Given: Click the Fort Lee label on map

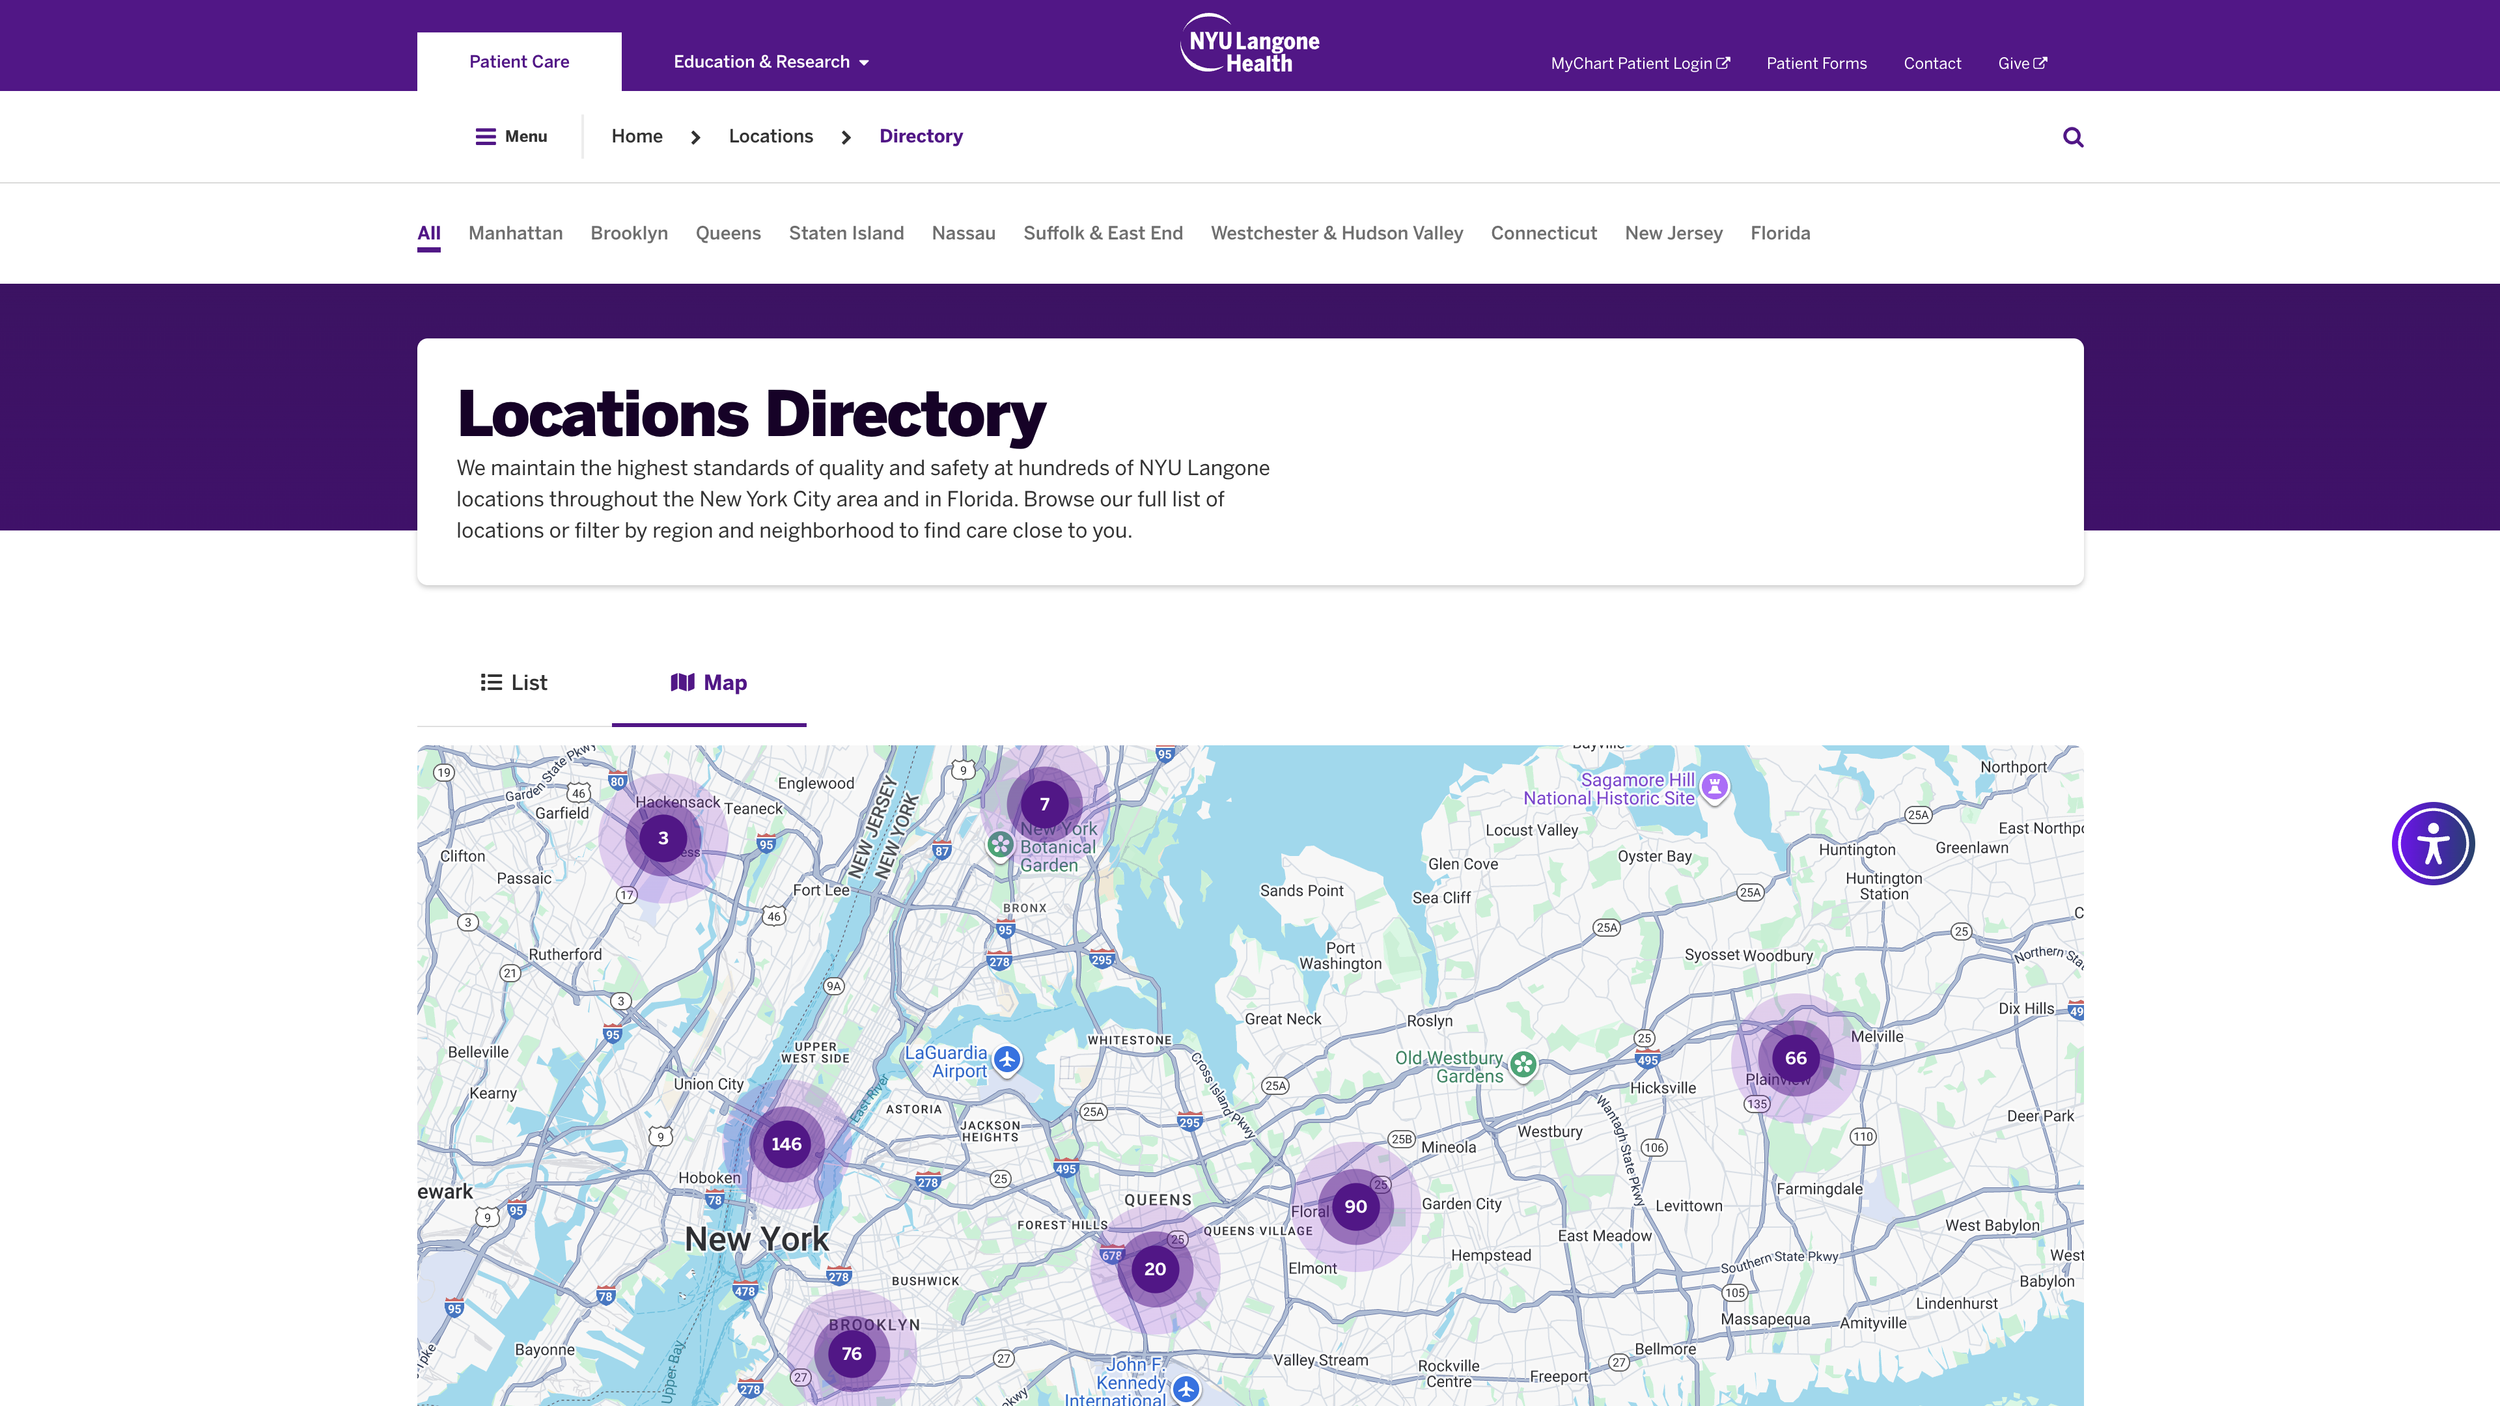Looking at the screenshot, I should [x=821, y=890].
